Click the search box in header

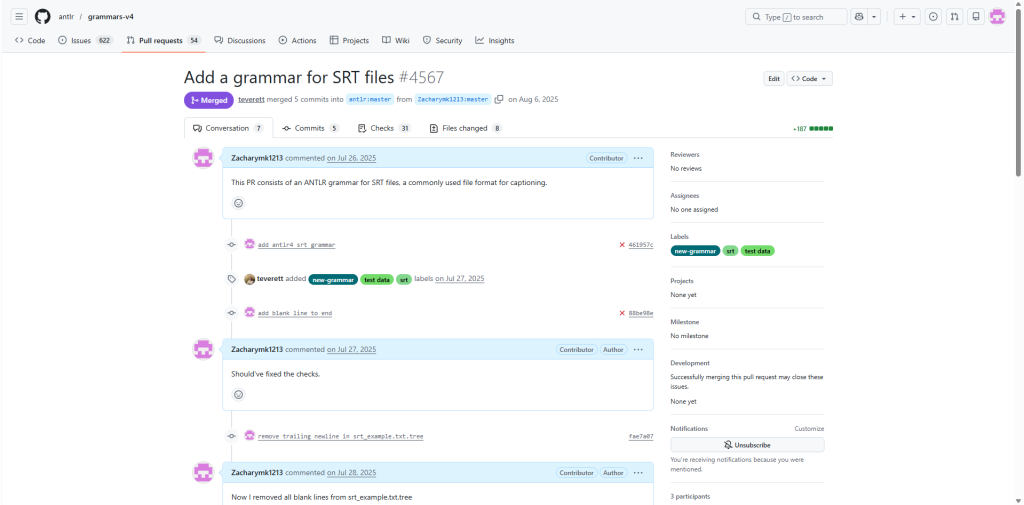(796, 16)
